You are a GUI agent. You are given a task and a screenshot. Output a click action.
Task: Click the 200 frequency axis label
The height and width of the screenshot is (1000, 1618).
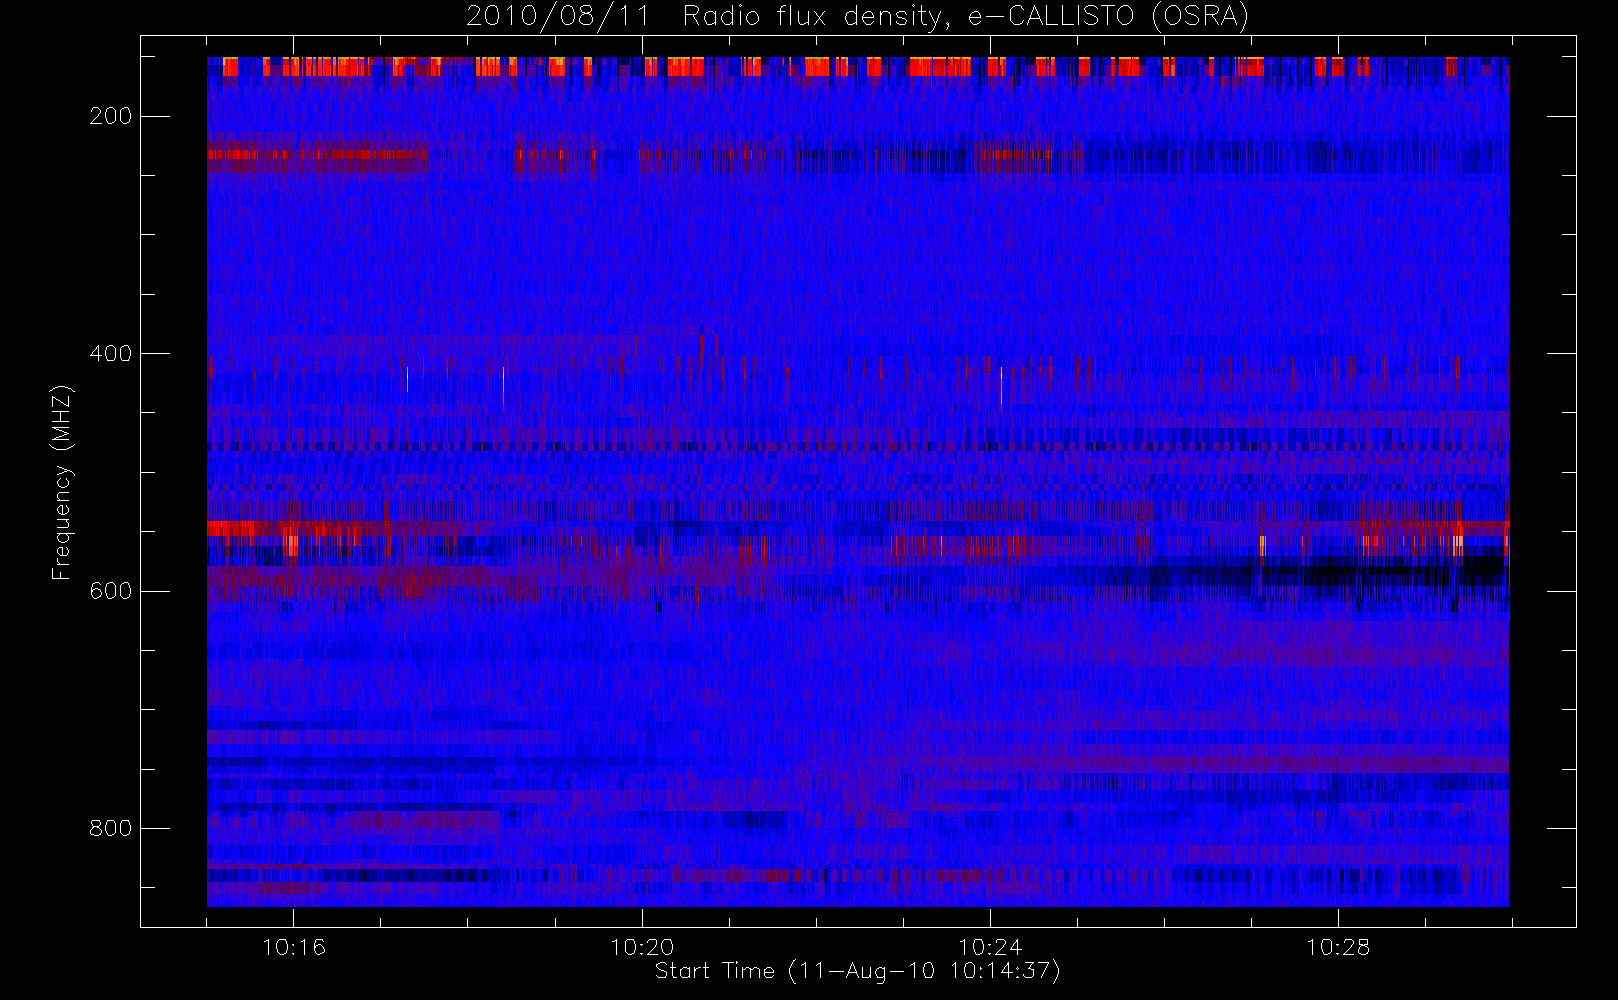pos(111,116)
